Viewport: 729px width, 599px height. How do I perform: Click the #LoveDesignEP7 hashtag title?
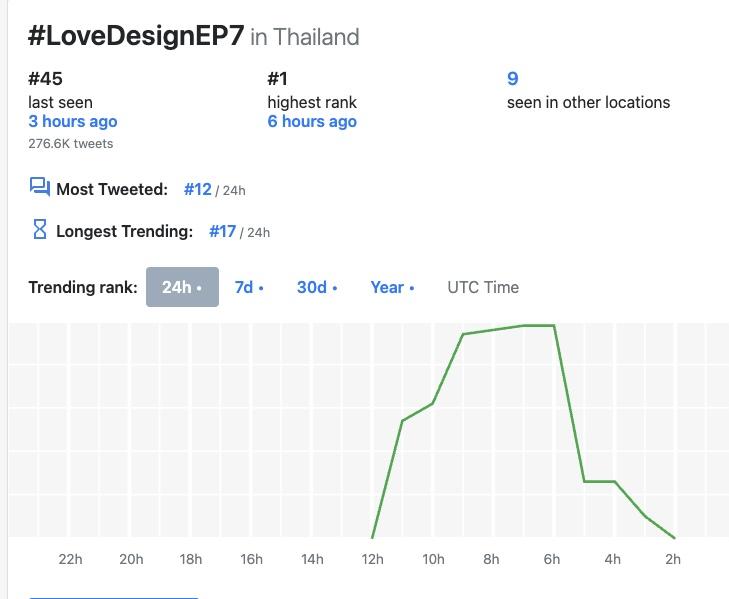[136, 37]
